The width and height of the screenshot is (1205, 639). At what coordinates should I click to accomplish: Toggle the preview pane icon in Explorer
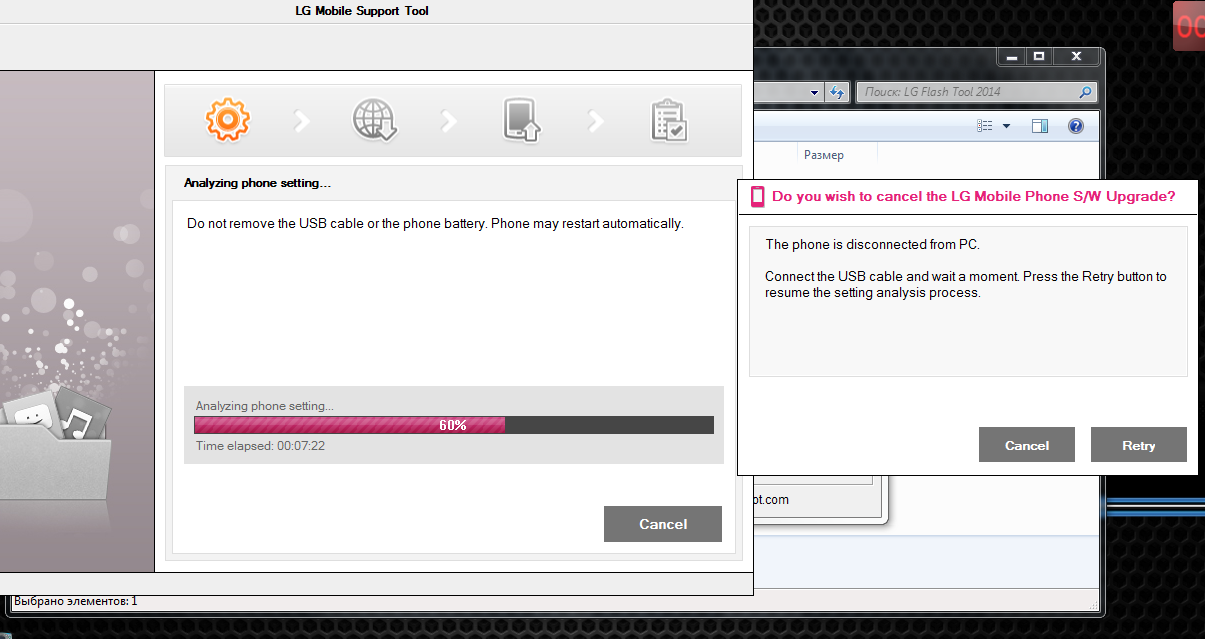(1040, 126)
